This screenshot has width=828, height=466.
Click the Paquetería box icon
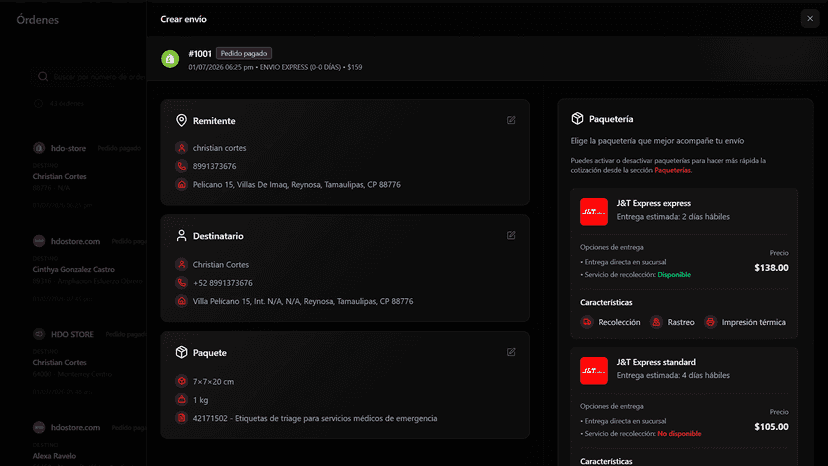point(577,119)
